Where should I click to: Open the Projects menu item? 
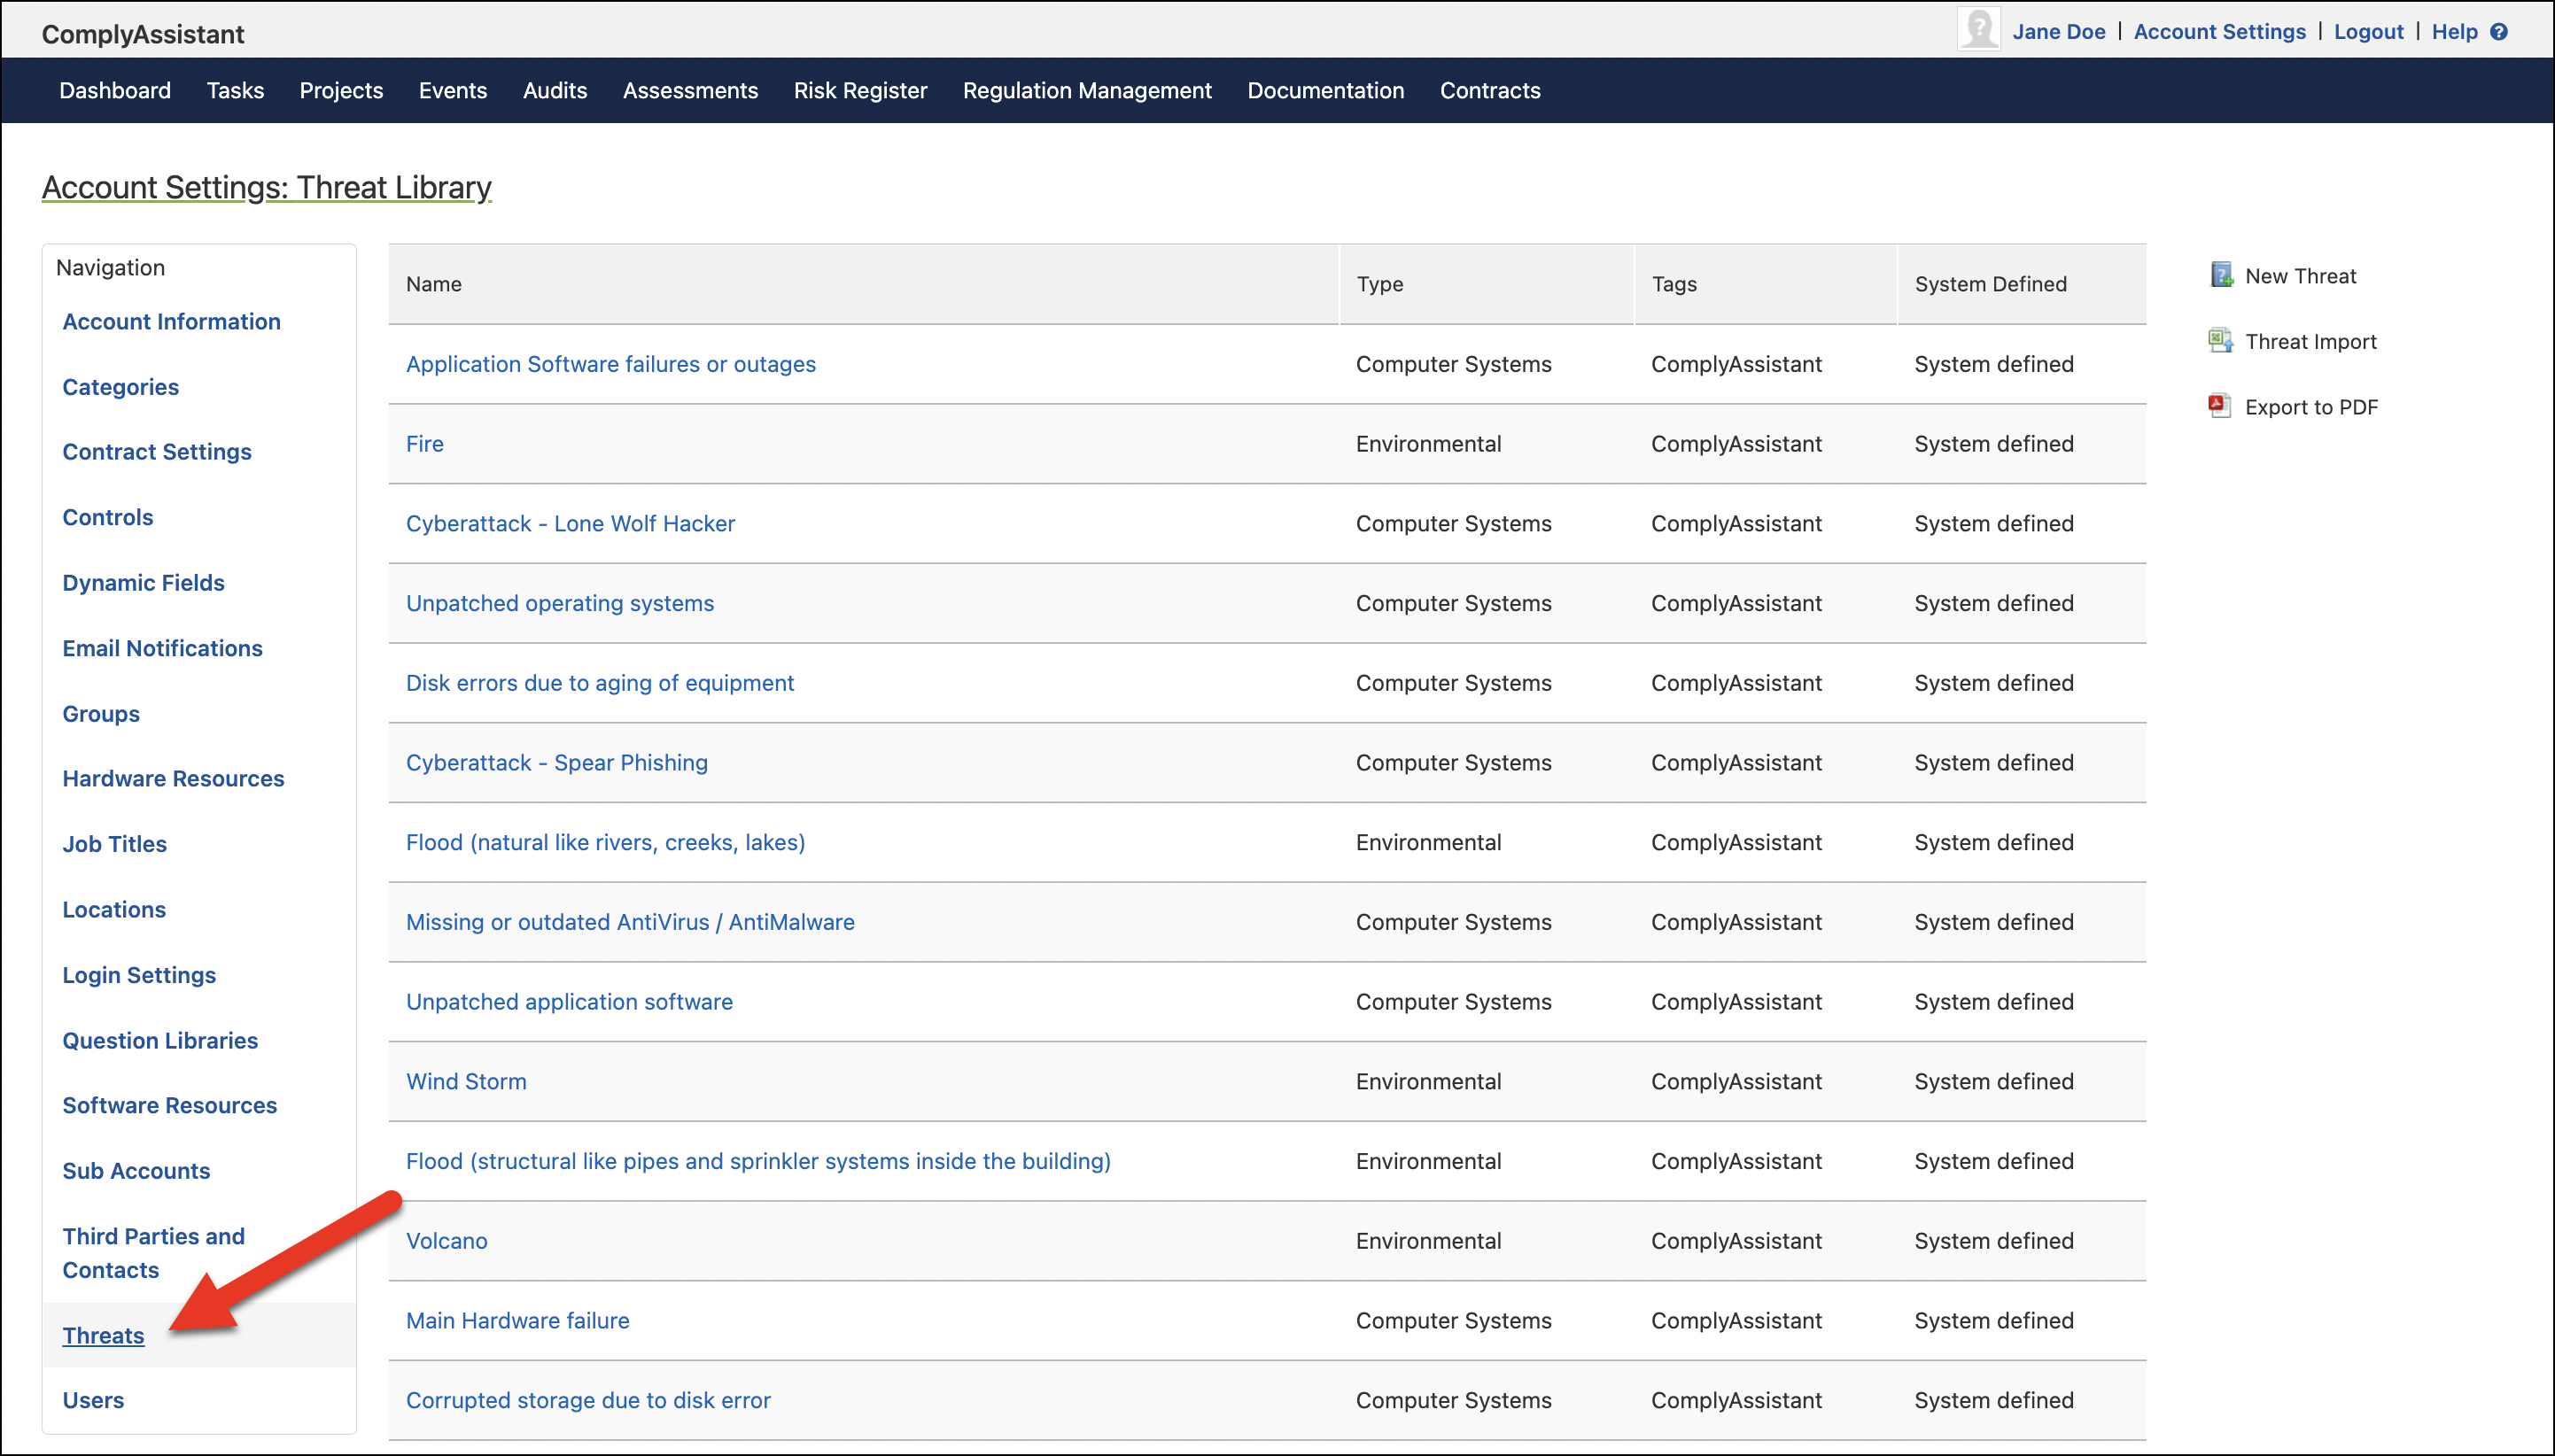[341, 90]
